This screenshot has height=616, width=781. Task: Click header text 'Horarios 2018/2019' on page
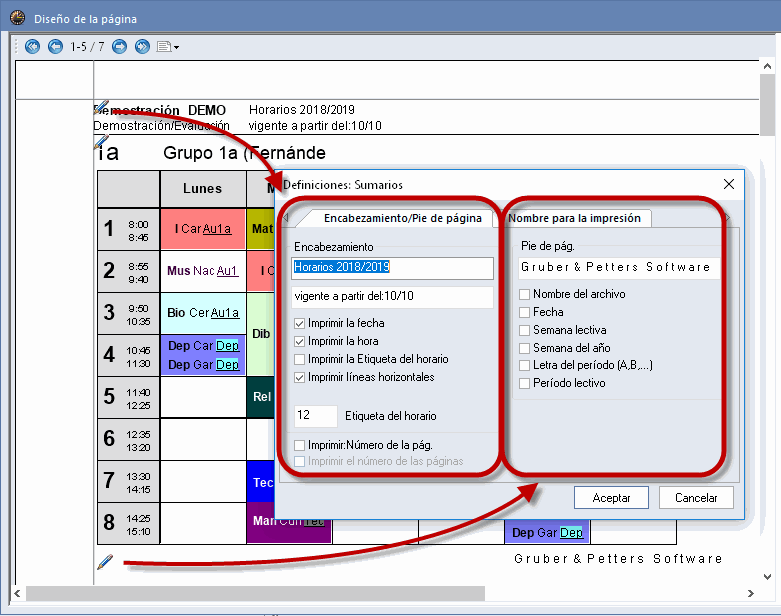coord(302,110)
